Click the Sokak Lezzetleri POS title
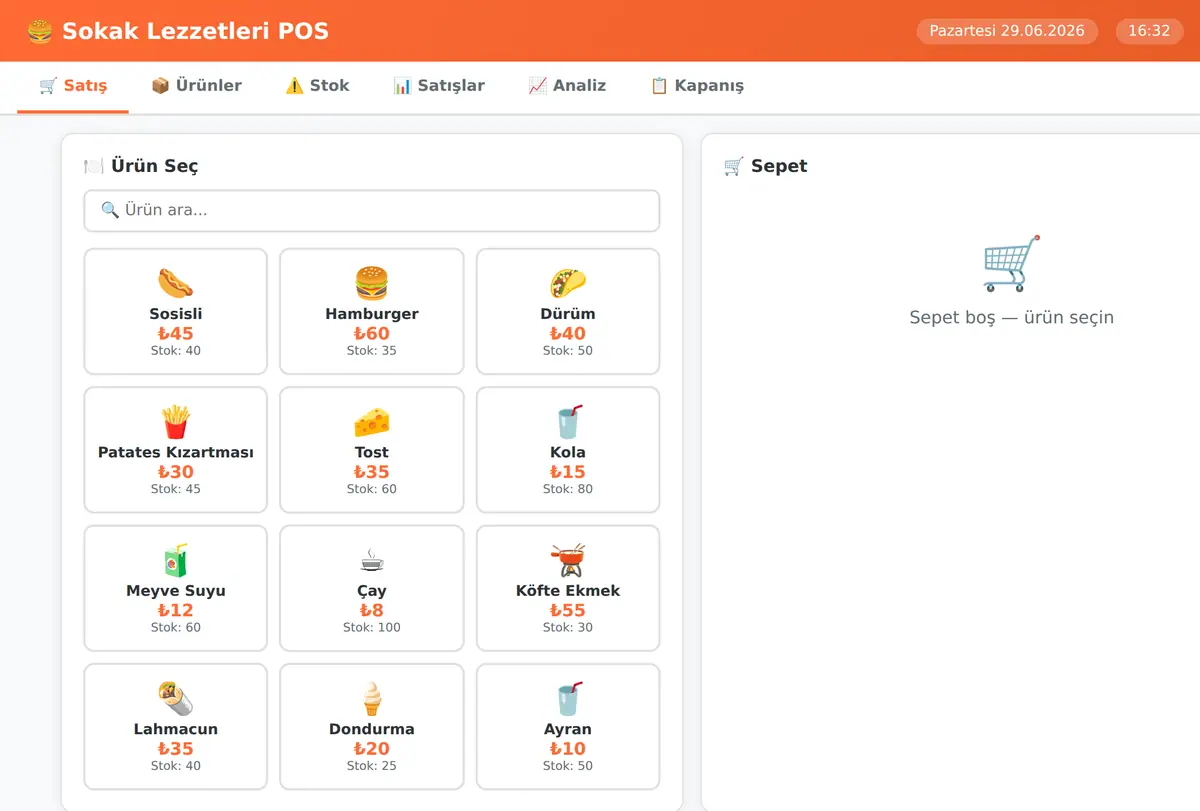1200x811 pixels. tap(195, 31)
